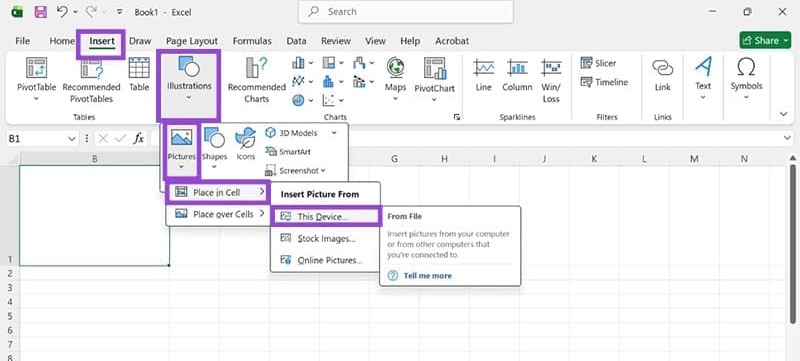Viewport: 800px width, 361px height.
Task: Open the Page Layout tab
Action: click(x=192, y=41)
